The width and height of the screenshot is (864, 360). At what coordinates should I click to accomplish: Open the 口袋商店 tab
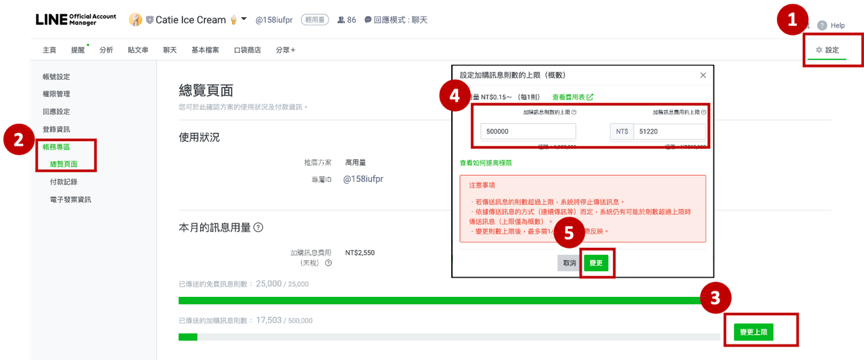pos(247,50)
